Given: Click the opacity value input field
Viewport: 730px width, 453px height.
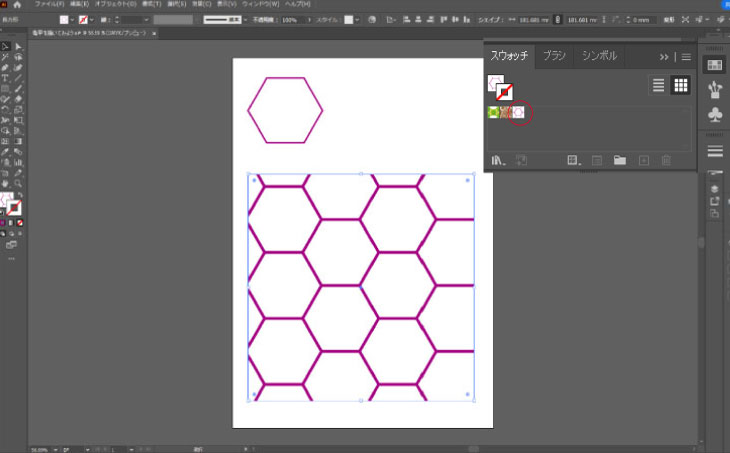Looking at the screenshot, I should tap(289, 19).
